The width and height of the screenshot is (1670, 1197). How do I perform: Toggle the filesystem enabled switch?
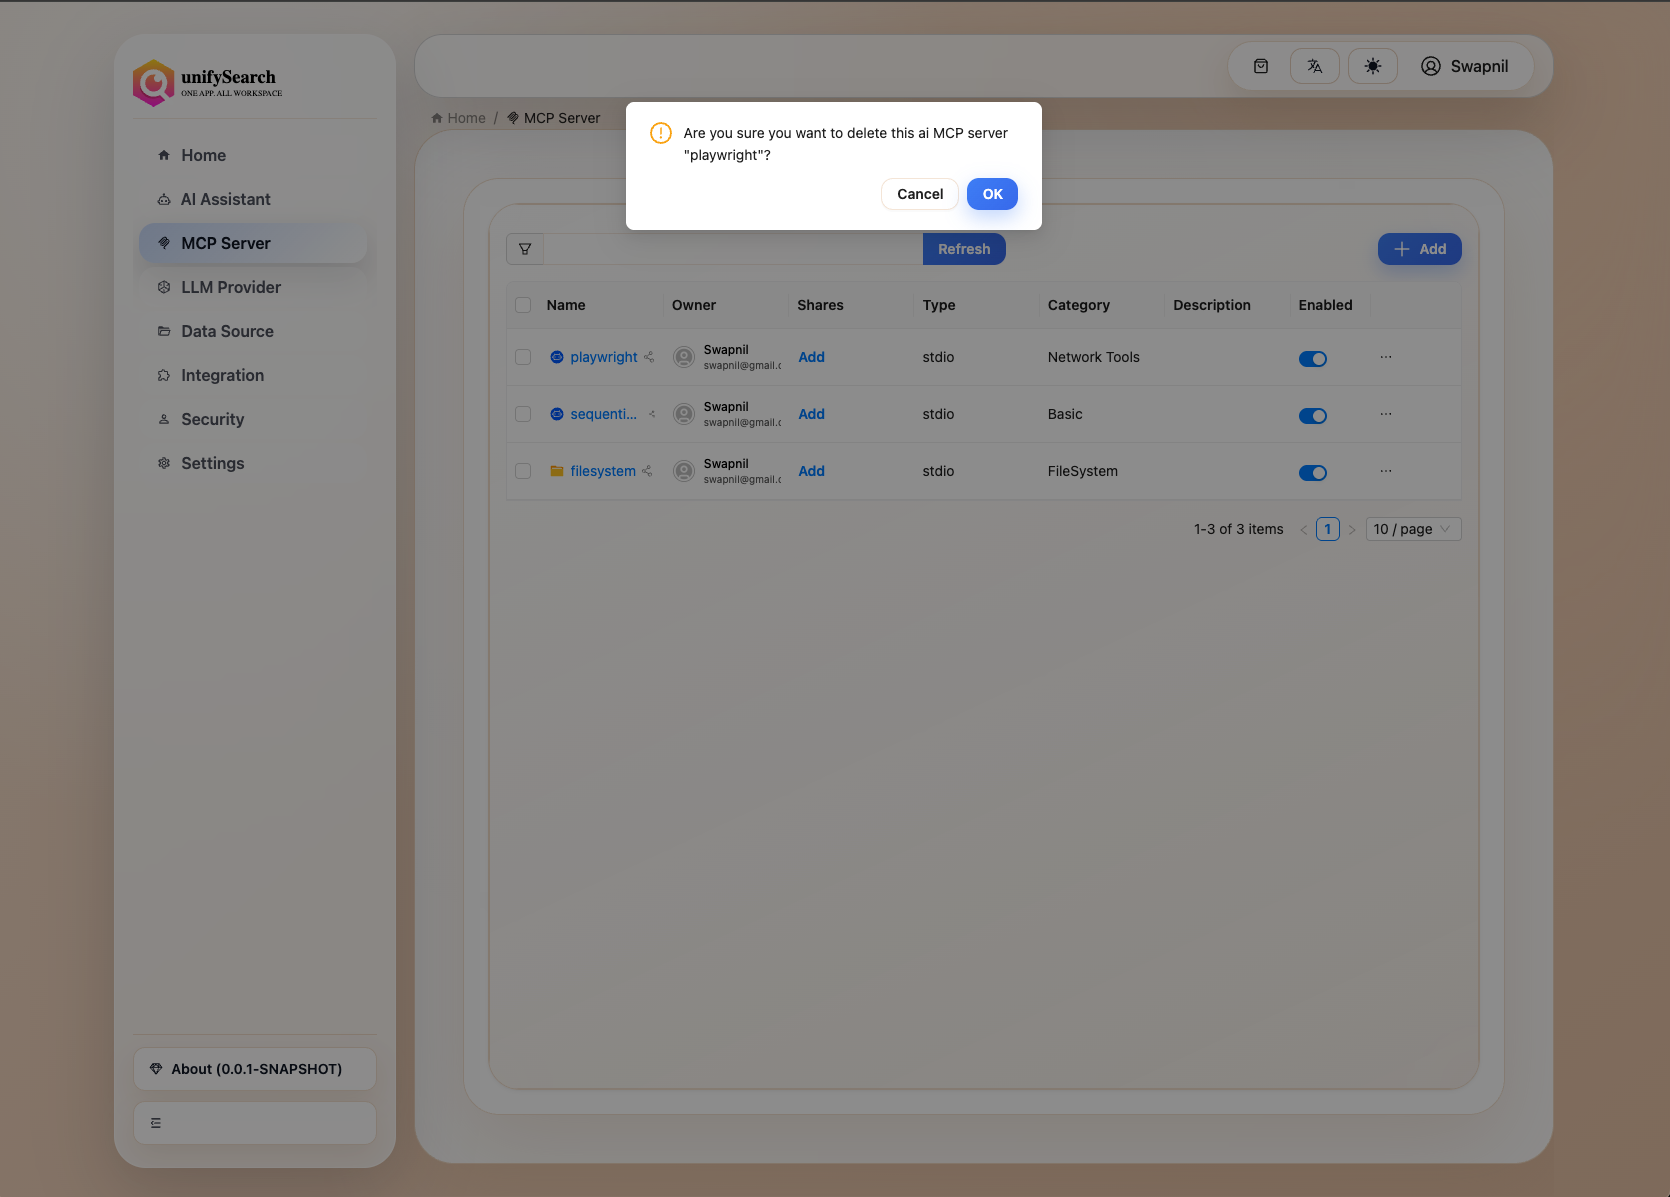click(1312, 473)
